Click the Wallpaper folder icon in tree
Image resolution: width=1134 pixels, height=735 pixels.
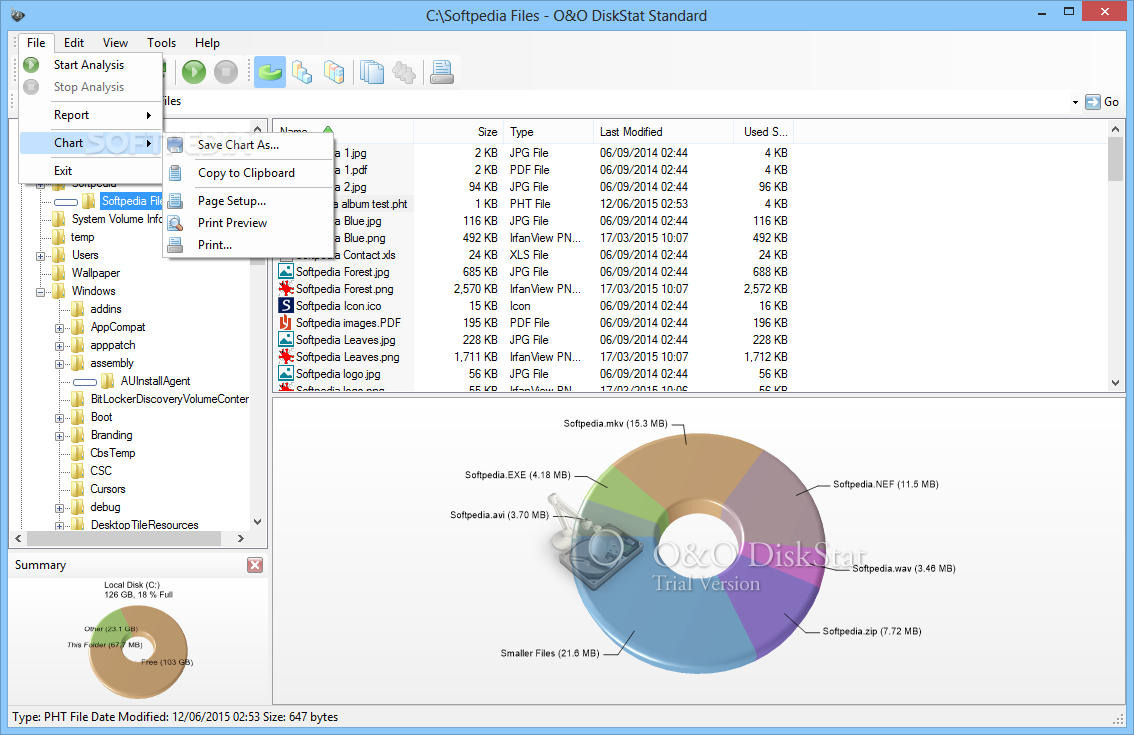point(59,273)
